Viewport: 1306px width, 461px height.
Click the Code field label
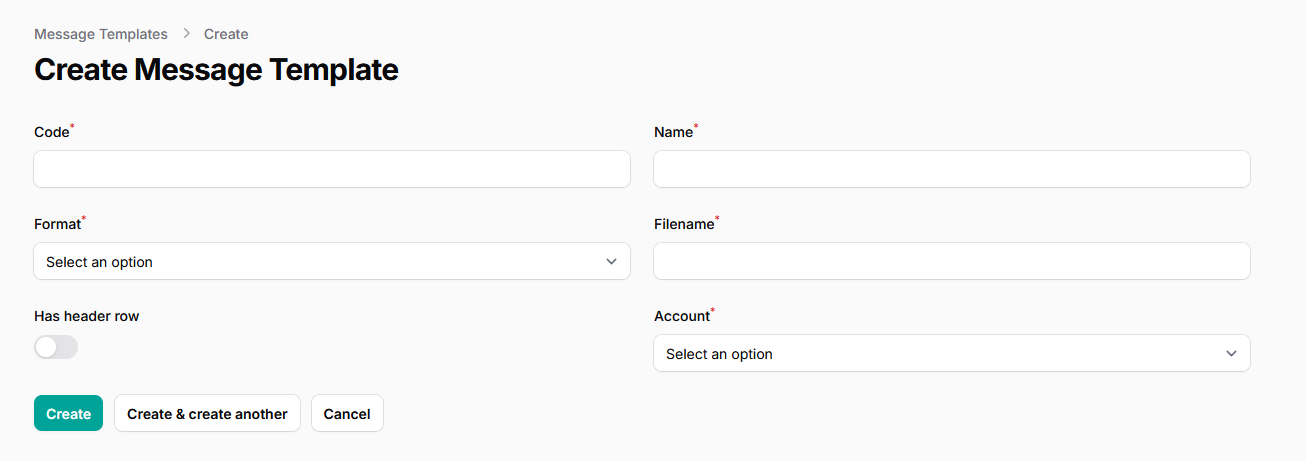pyautogui.click(x=51, y=132)
